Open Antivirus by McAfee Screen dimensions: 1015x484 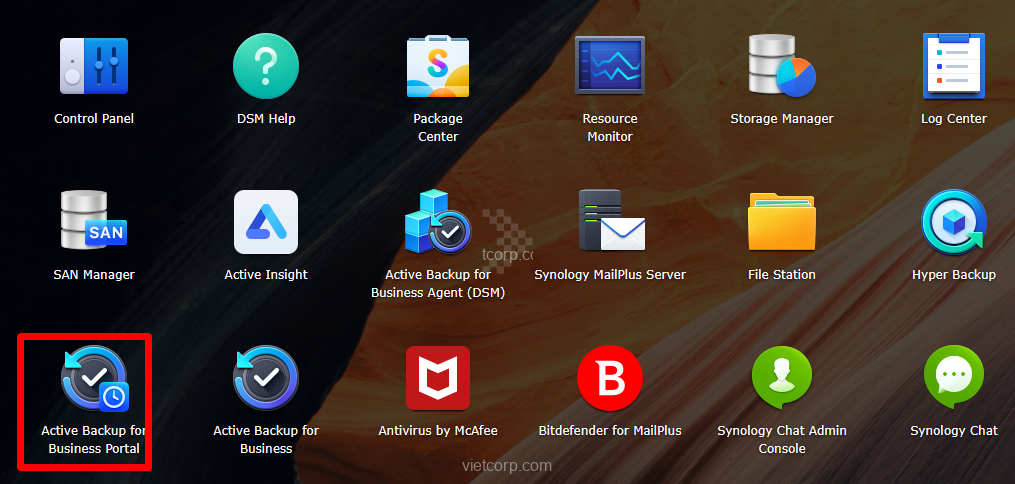pos(438,379)
